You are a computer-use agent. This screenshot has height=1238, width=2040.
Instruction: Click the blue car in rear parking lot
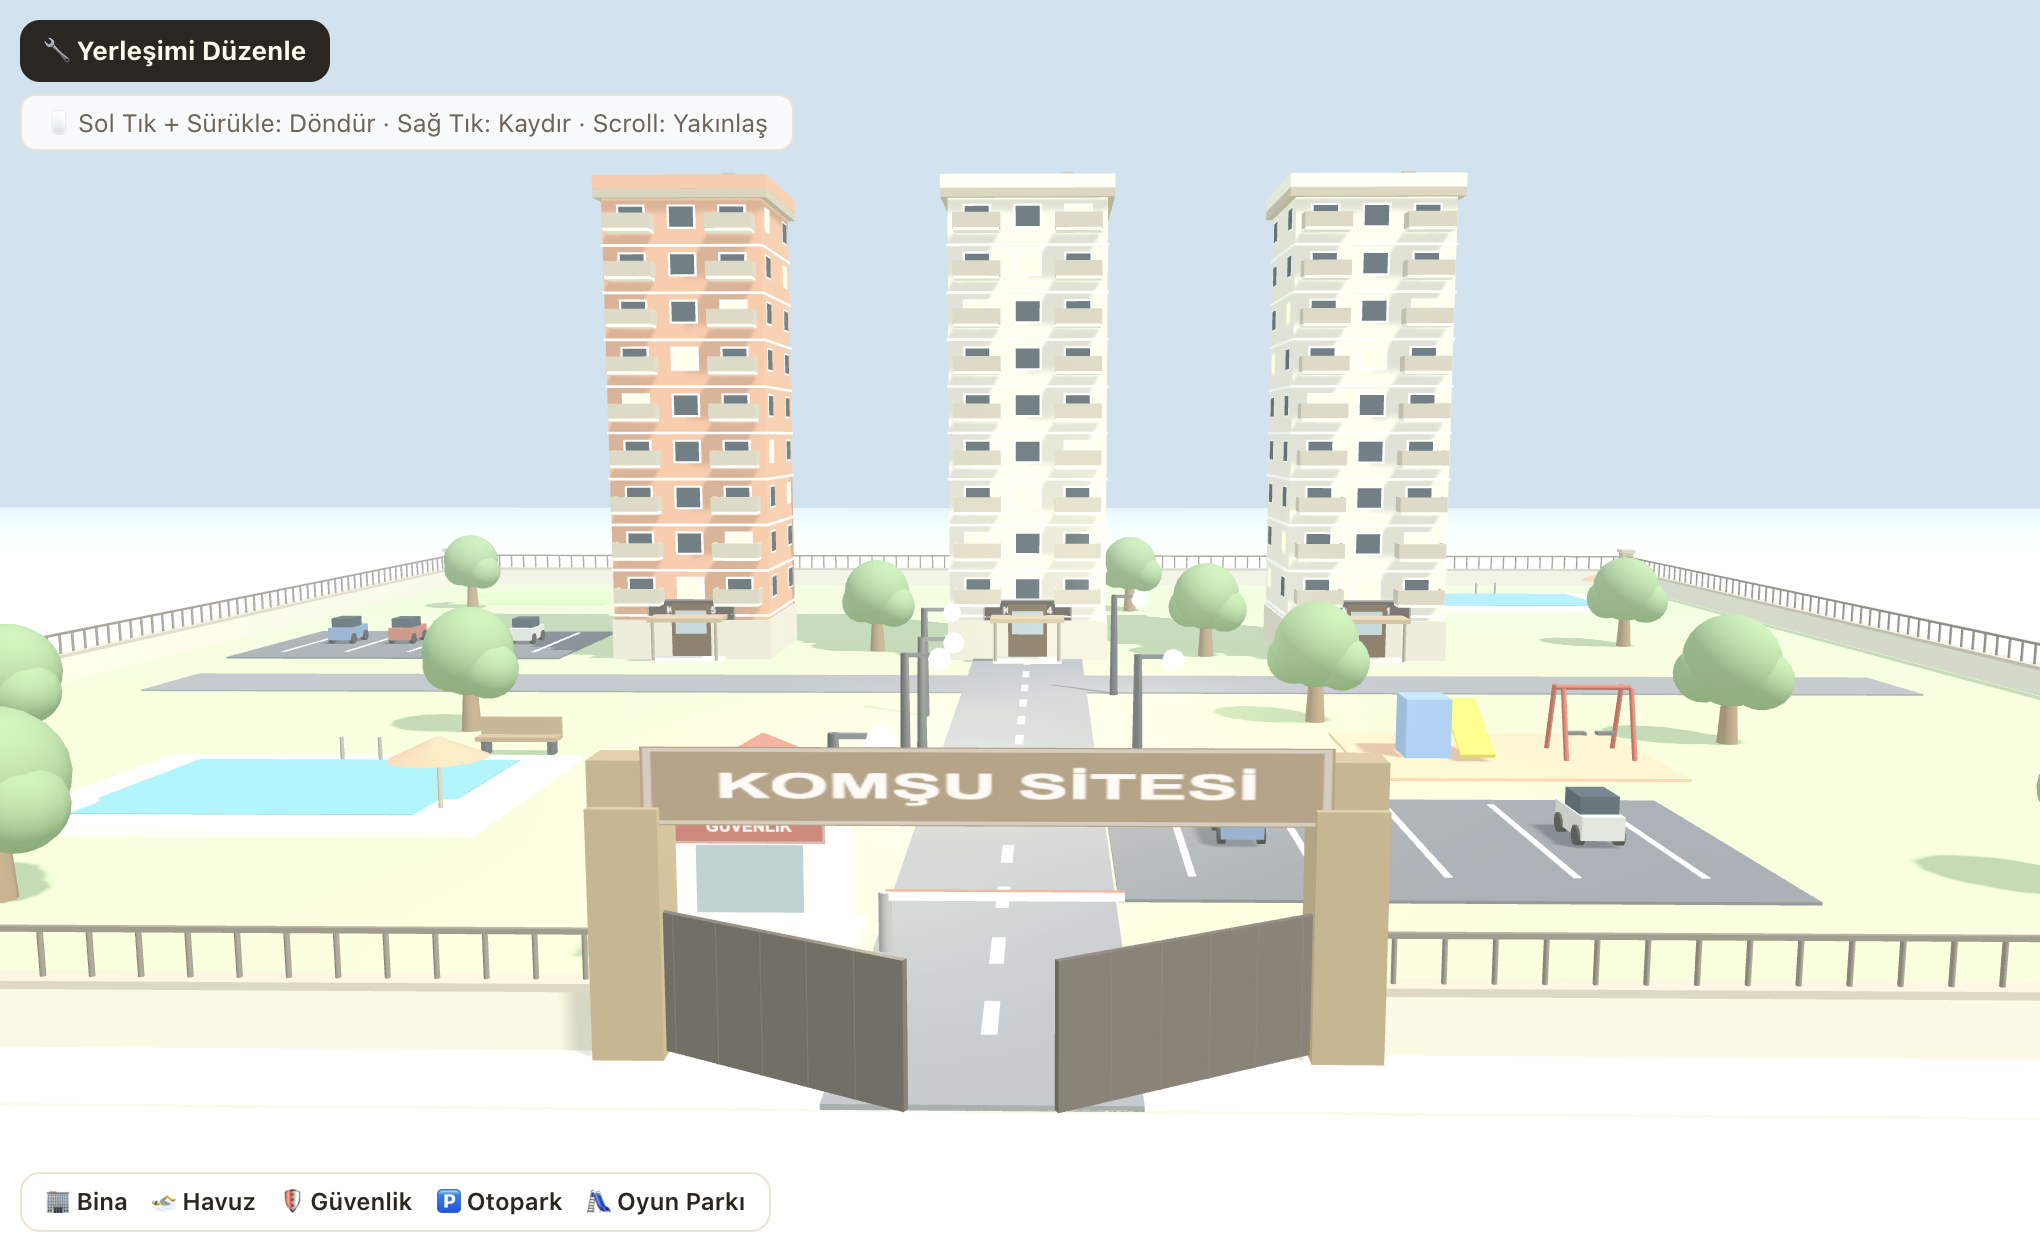(x=348, y=628)
